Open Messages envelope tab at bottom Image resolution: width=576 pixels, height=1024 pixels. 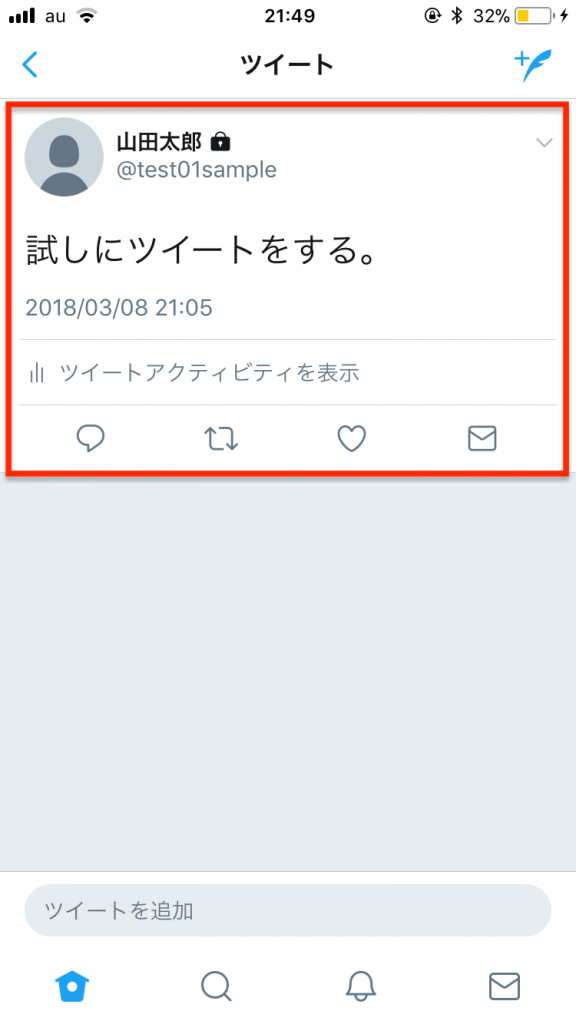[x=504, y=986]
